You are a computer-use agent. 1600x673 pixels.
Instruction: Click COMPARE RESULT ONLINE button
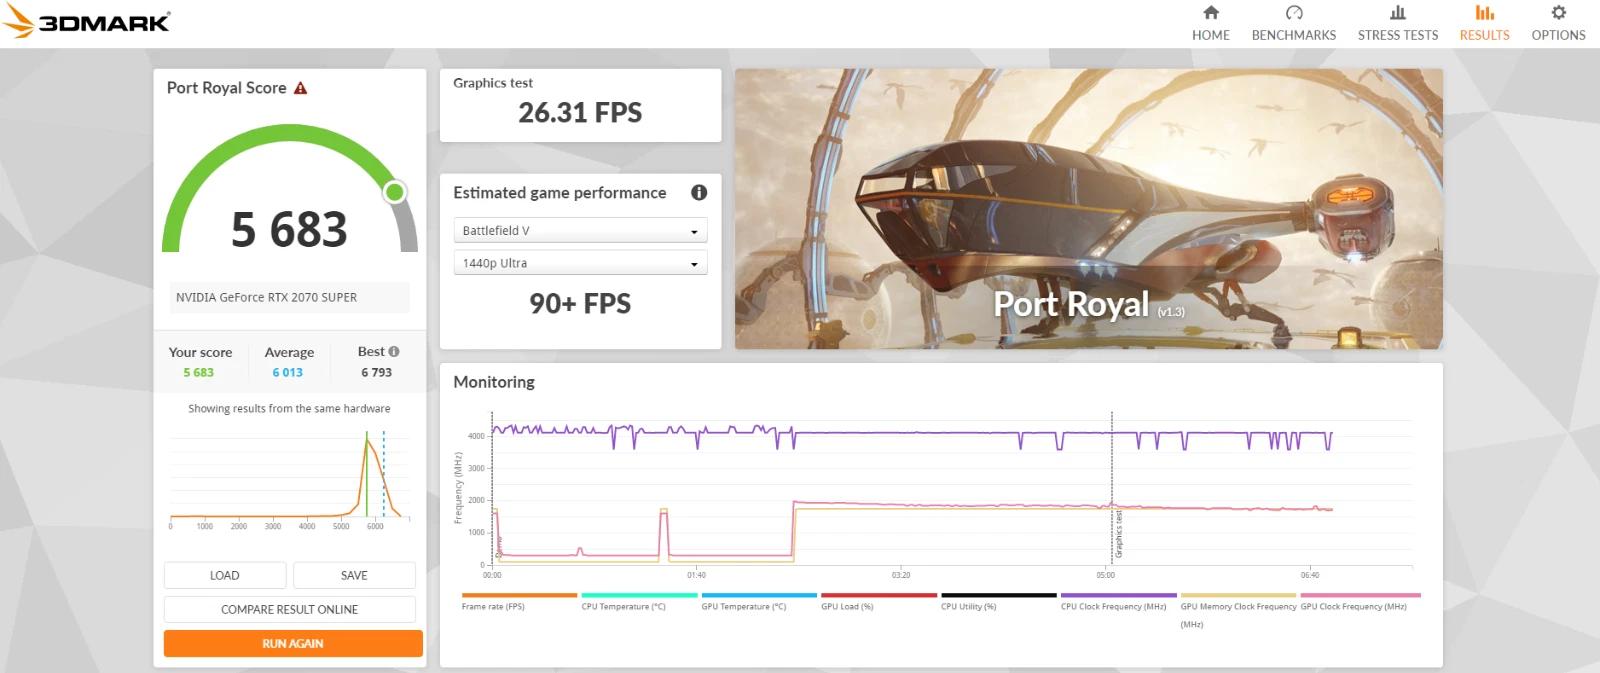[x=289, y=609]
